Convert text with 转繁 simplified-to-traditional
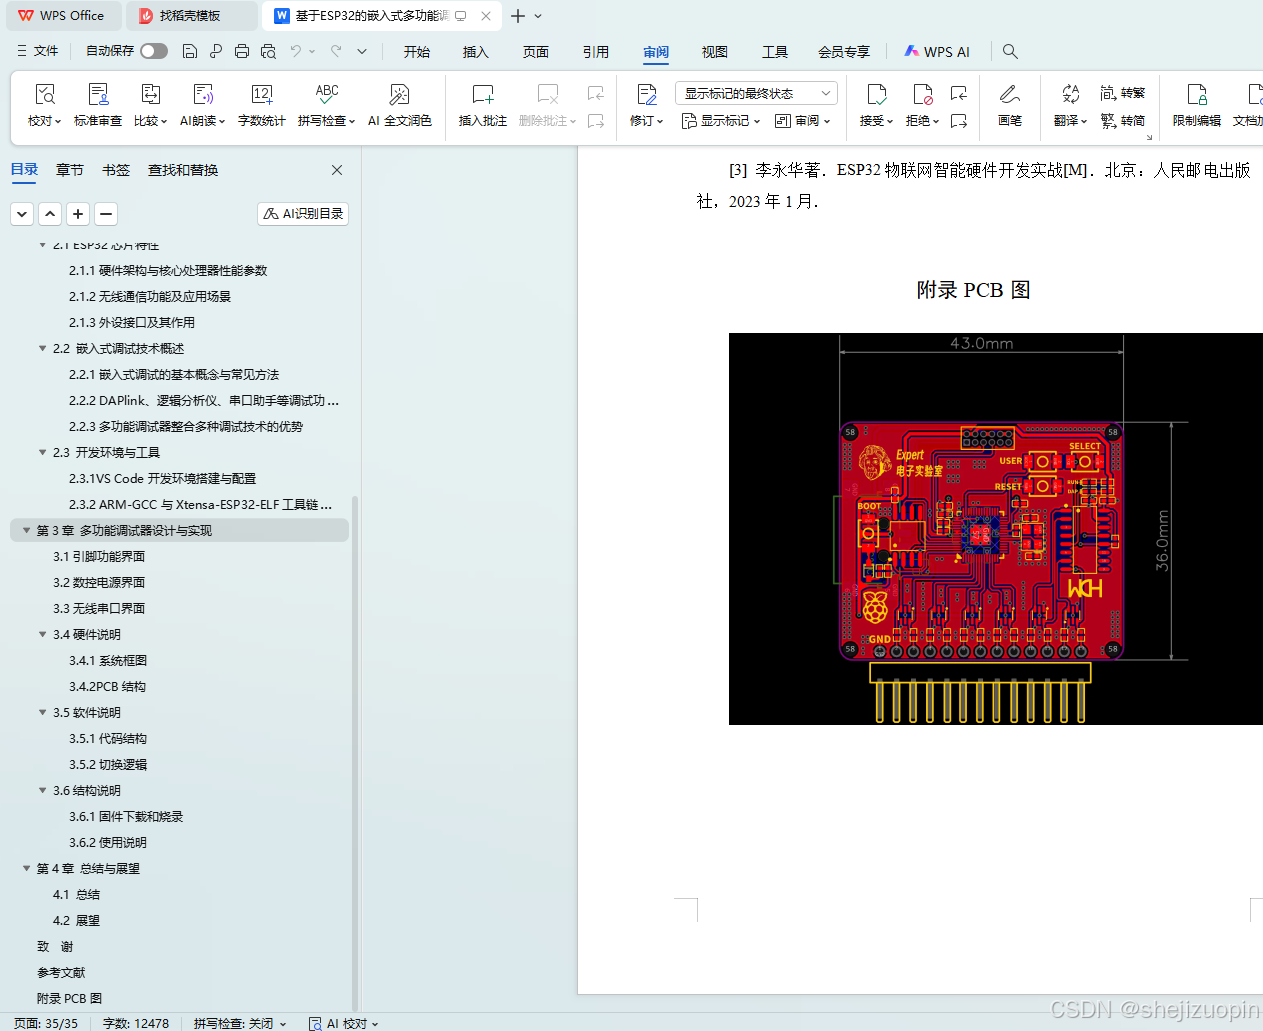The width and height of the screenshot is (1263, 1031). pos(1123,91)
